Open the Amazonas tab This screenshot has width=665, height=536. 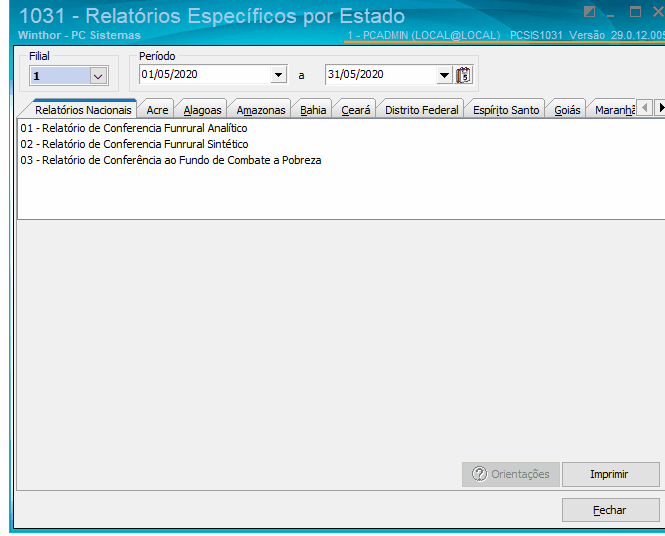[x=261, y=110]
